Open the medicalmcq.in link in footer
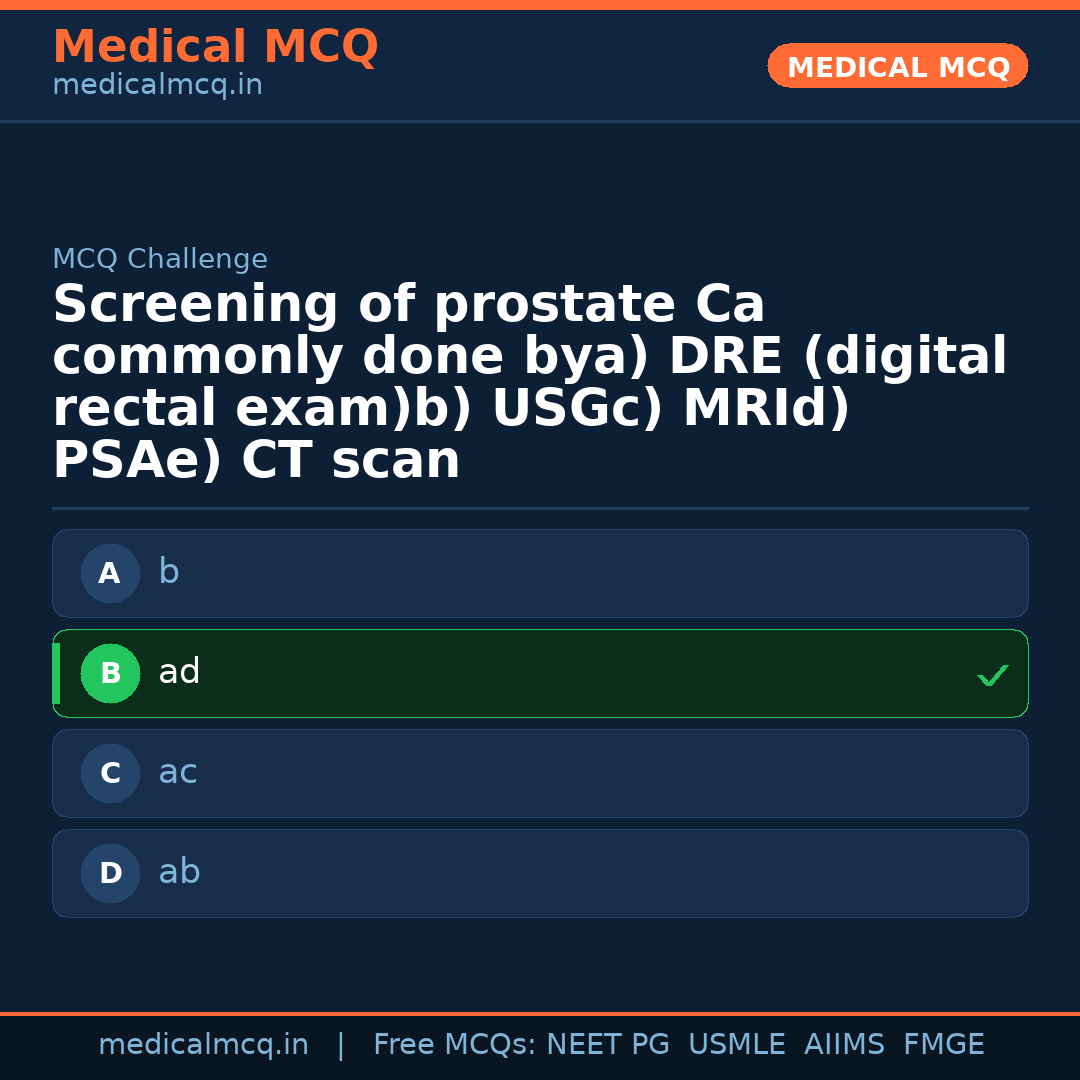 point(203,1045)
